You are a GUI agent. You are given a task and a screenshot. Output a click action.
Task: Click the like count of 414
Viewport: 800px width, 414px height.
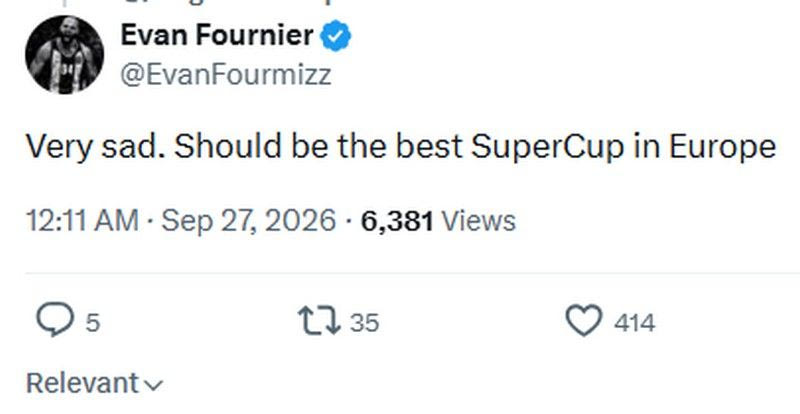coord(634,323)
